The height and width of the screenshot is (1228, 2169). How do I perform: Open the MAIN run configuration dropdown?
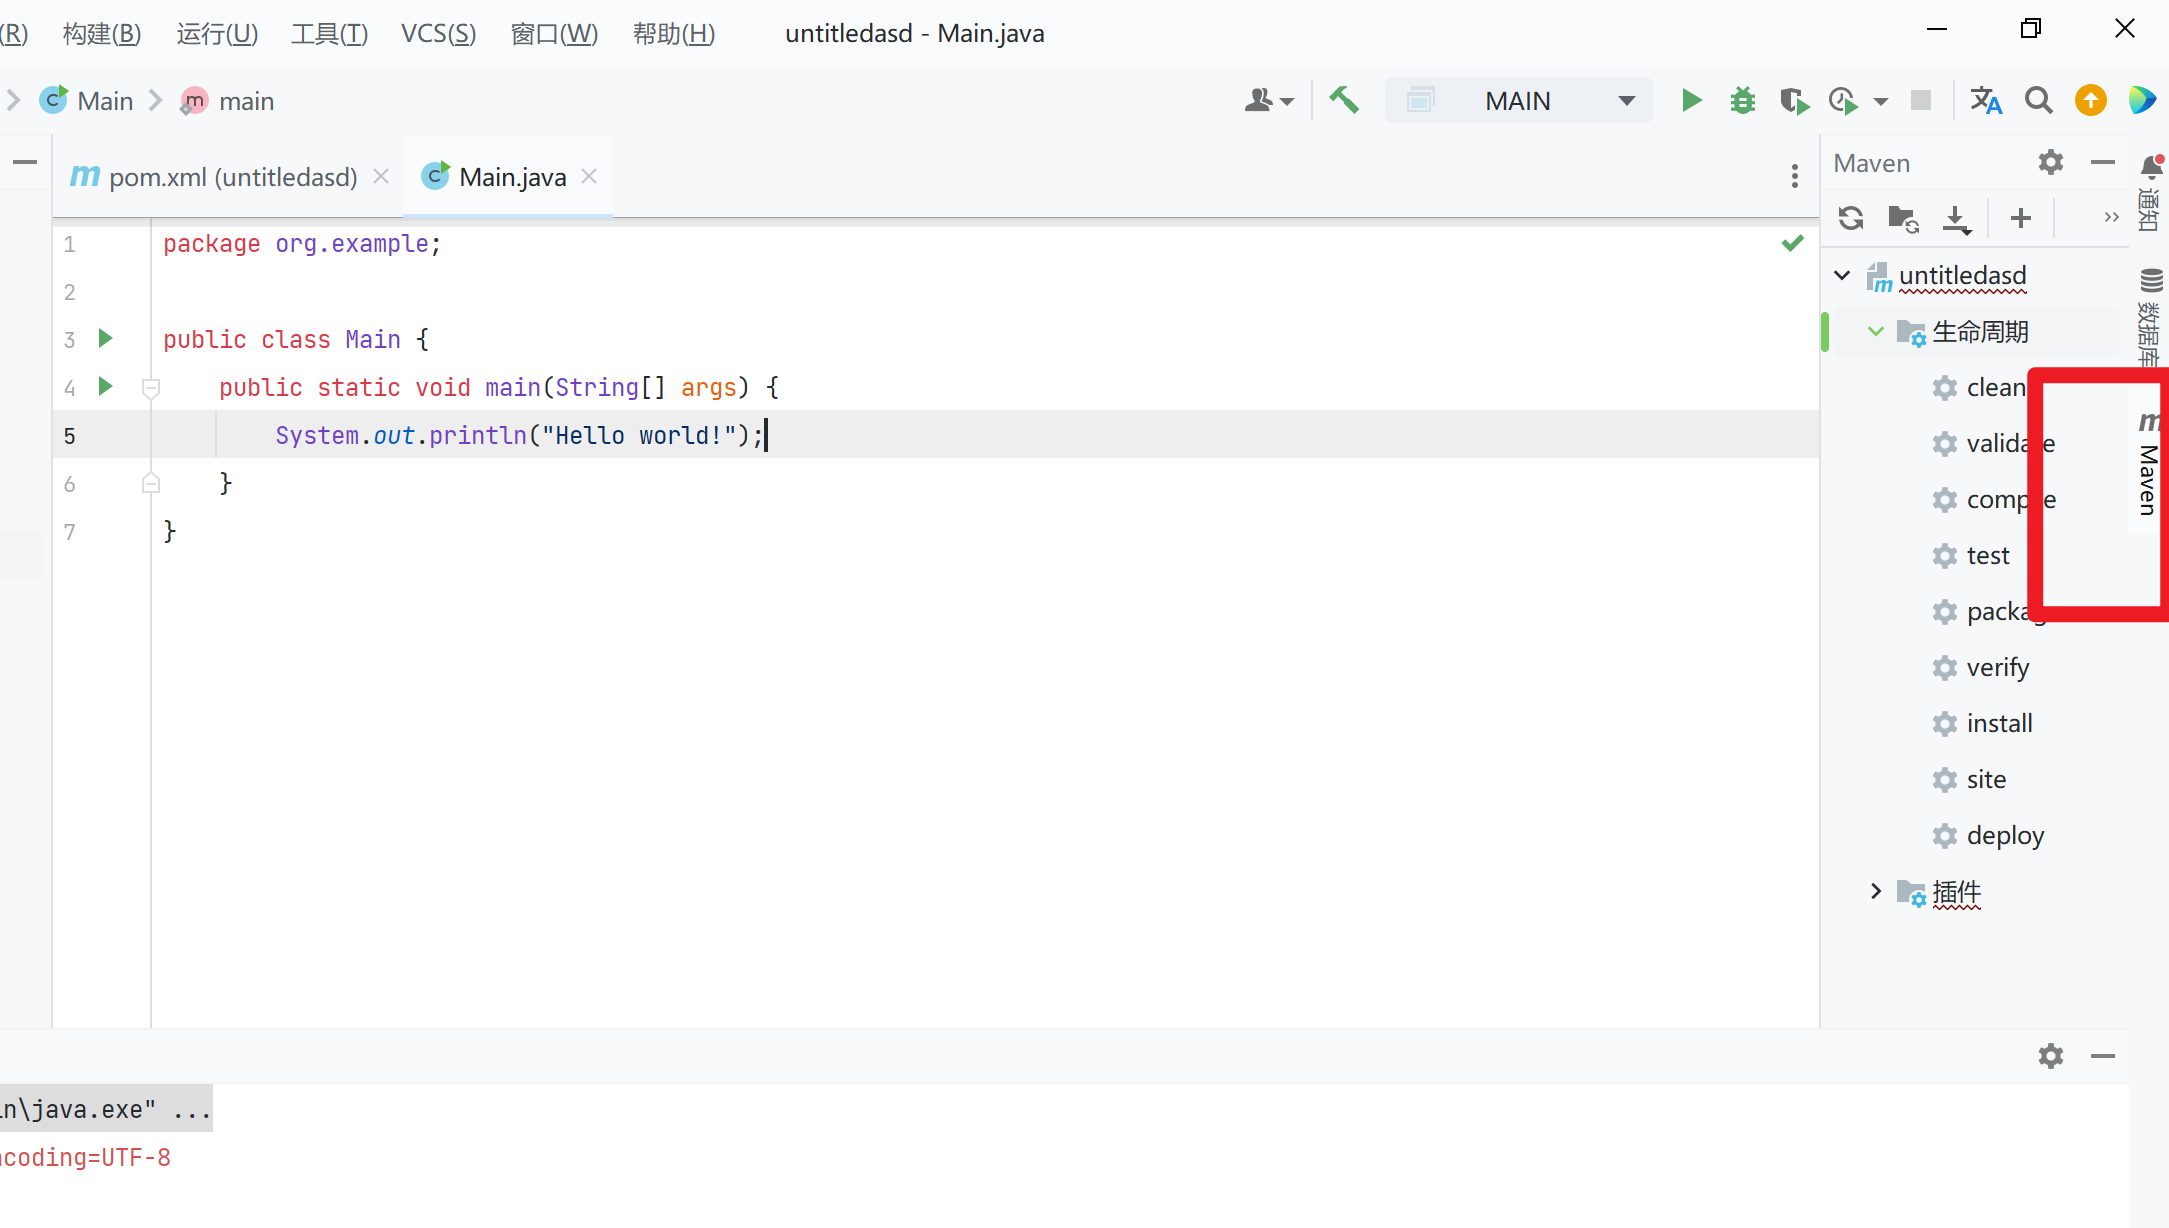click(x=1519, y=101)
